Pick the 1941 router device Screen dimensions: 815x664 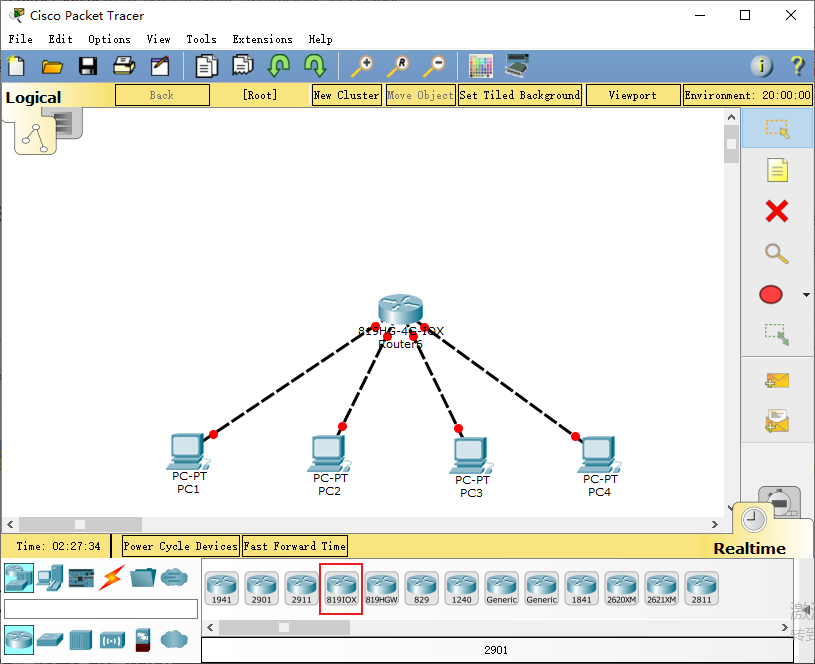click(x=222, y=588)
